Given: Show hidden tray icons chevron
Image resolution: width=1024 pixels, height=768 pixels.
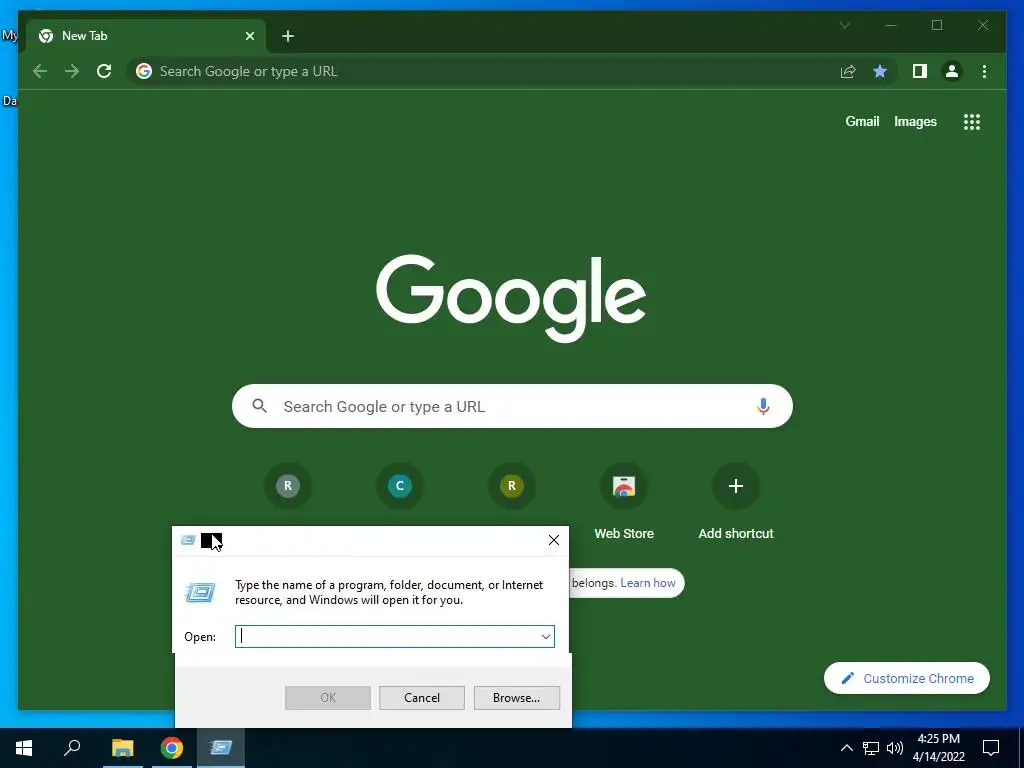Looking at the screenshot, I should tap(846, 748).
